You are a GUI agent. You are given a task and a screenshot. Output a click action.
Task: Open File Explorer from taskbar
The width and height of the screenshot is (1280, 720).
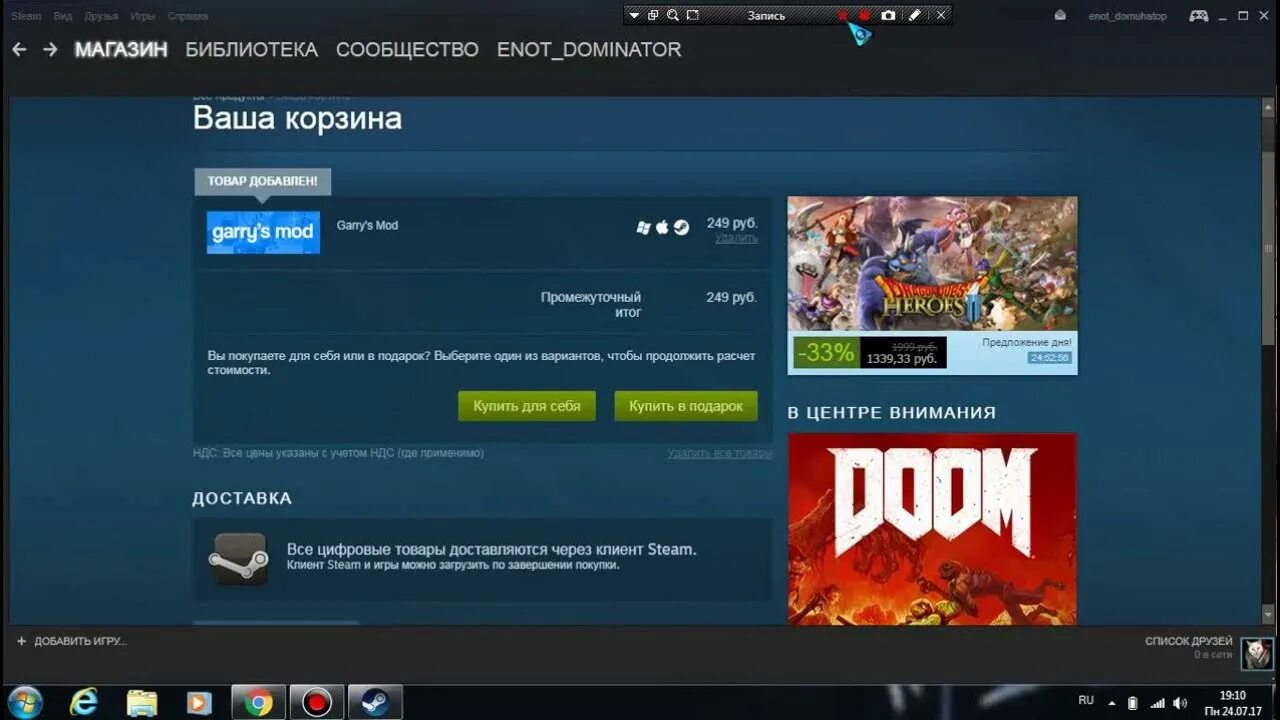(142, 703)
